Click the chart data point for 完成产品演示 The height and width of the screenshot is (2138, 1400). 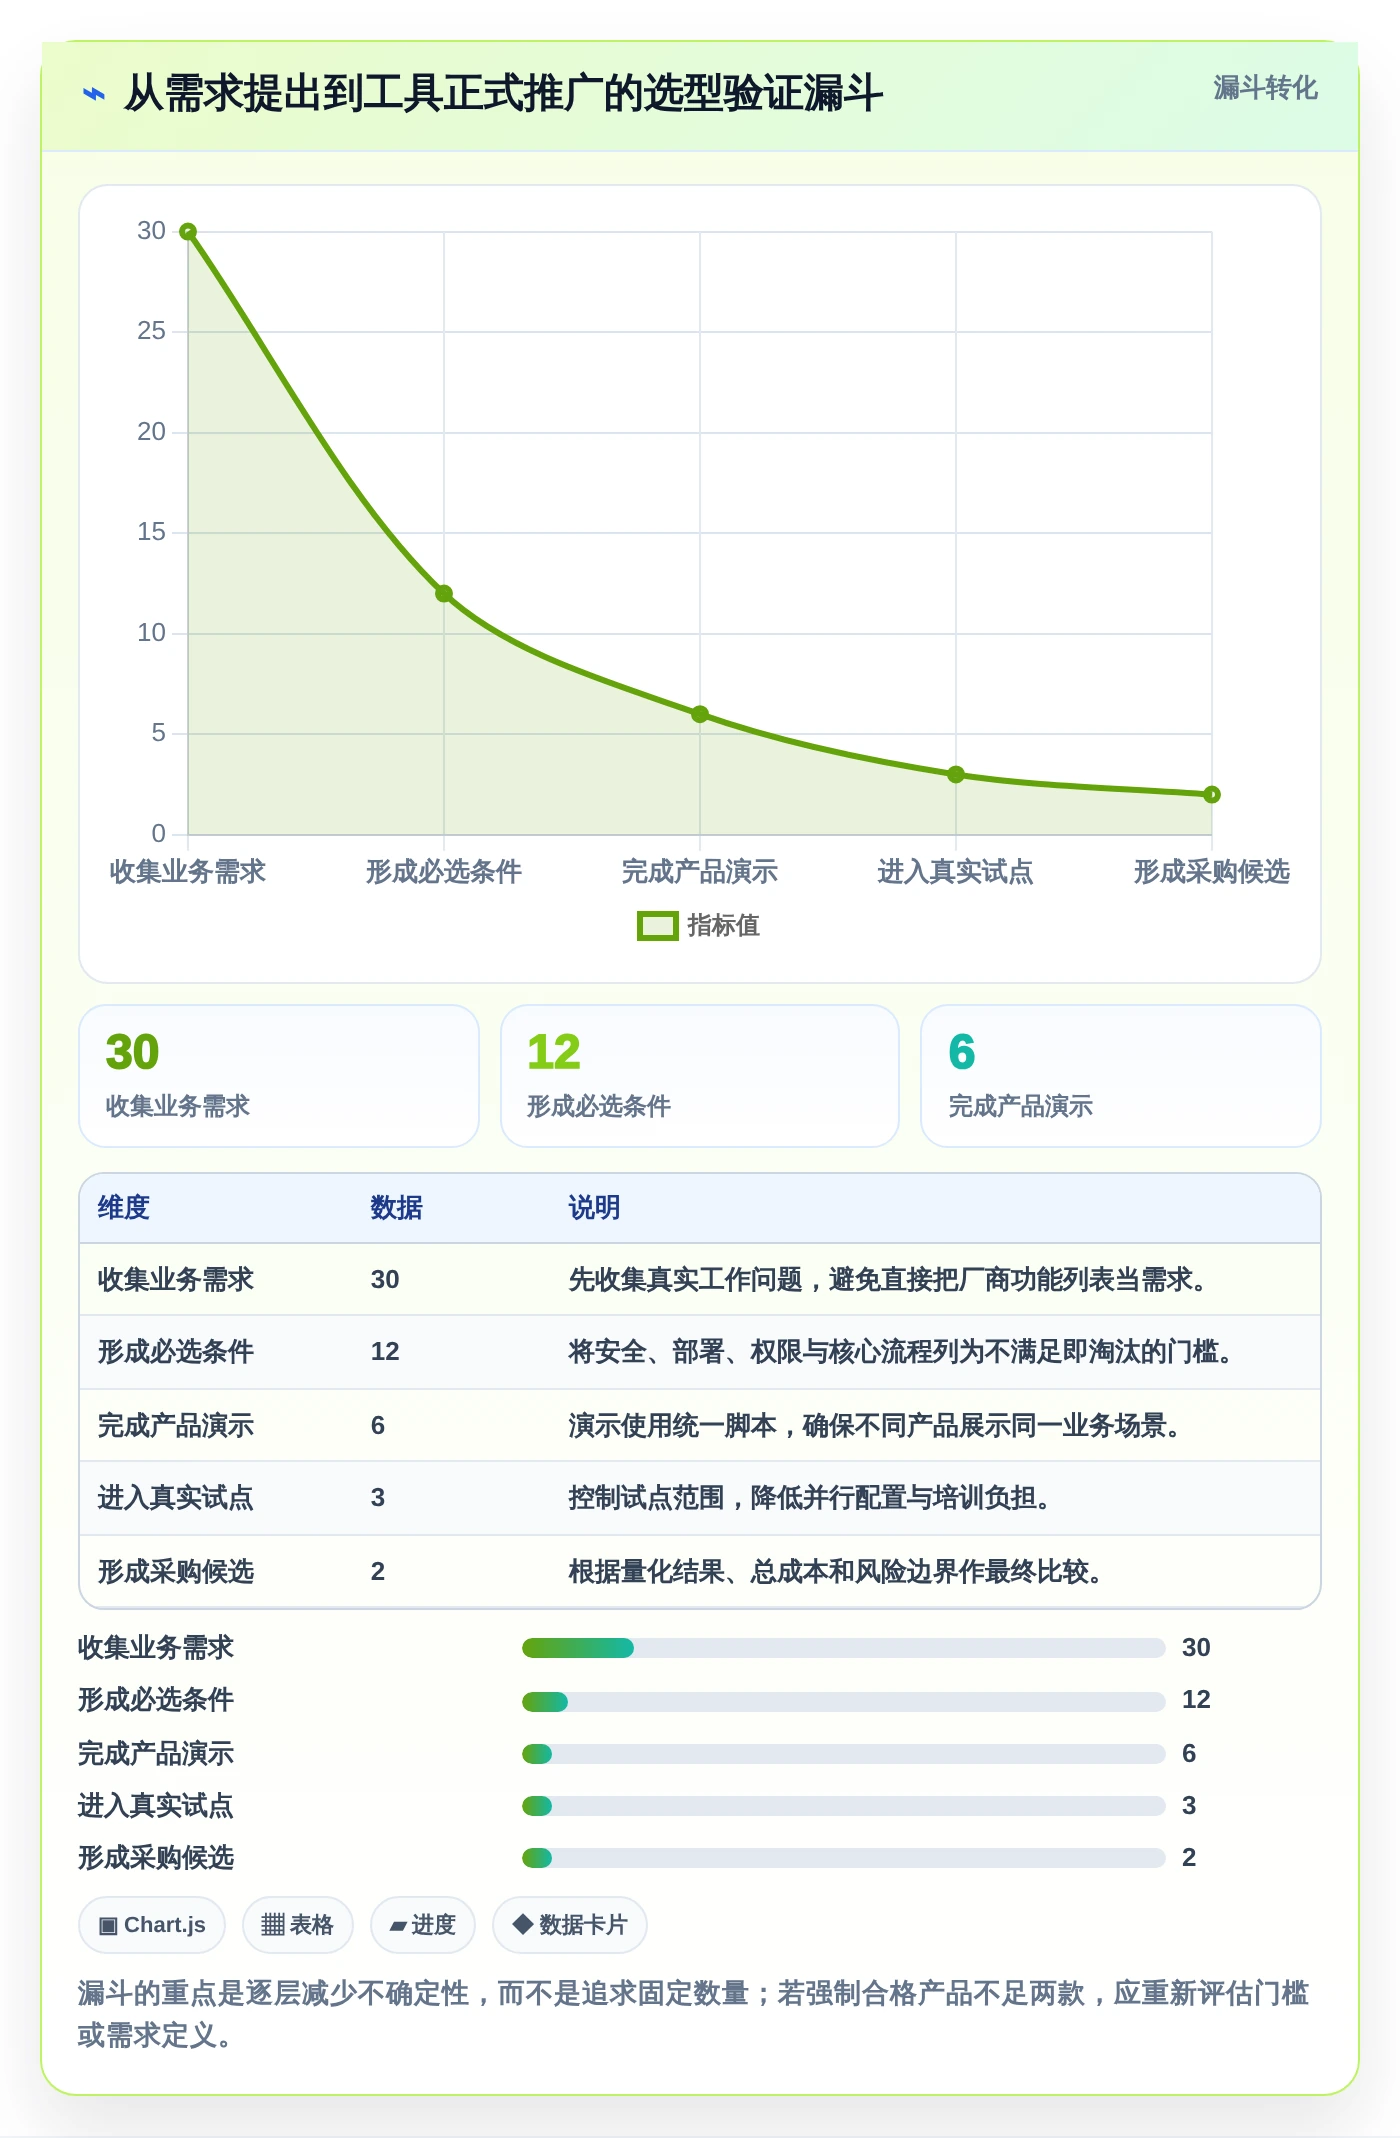(700, 714)
